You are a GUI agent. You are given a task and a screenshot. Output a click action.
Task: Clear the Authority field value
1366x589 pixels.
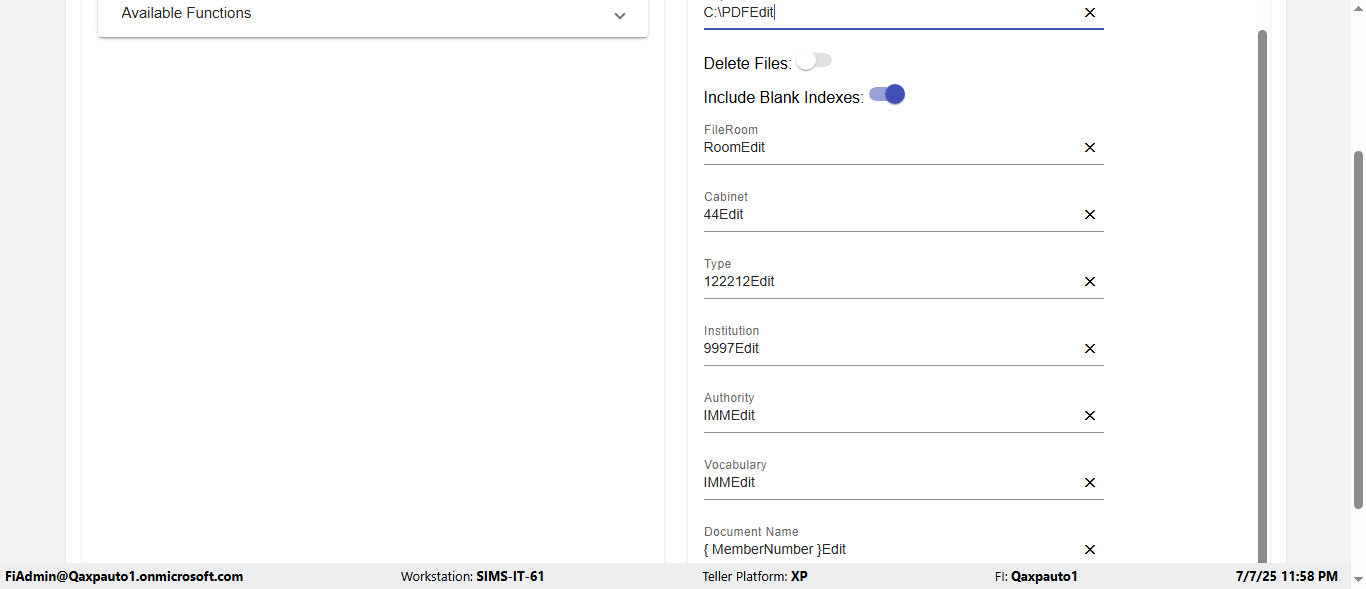(1090, 416)
